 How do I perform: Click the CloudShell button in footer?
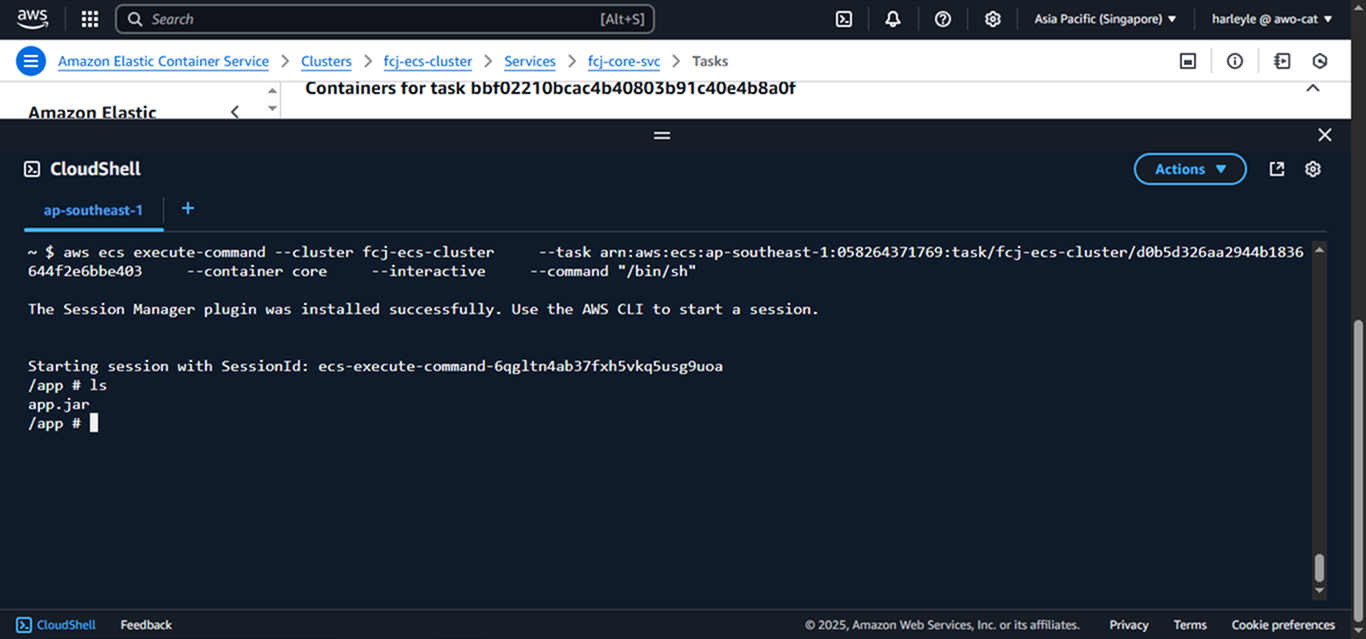pos(56,625)
